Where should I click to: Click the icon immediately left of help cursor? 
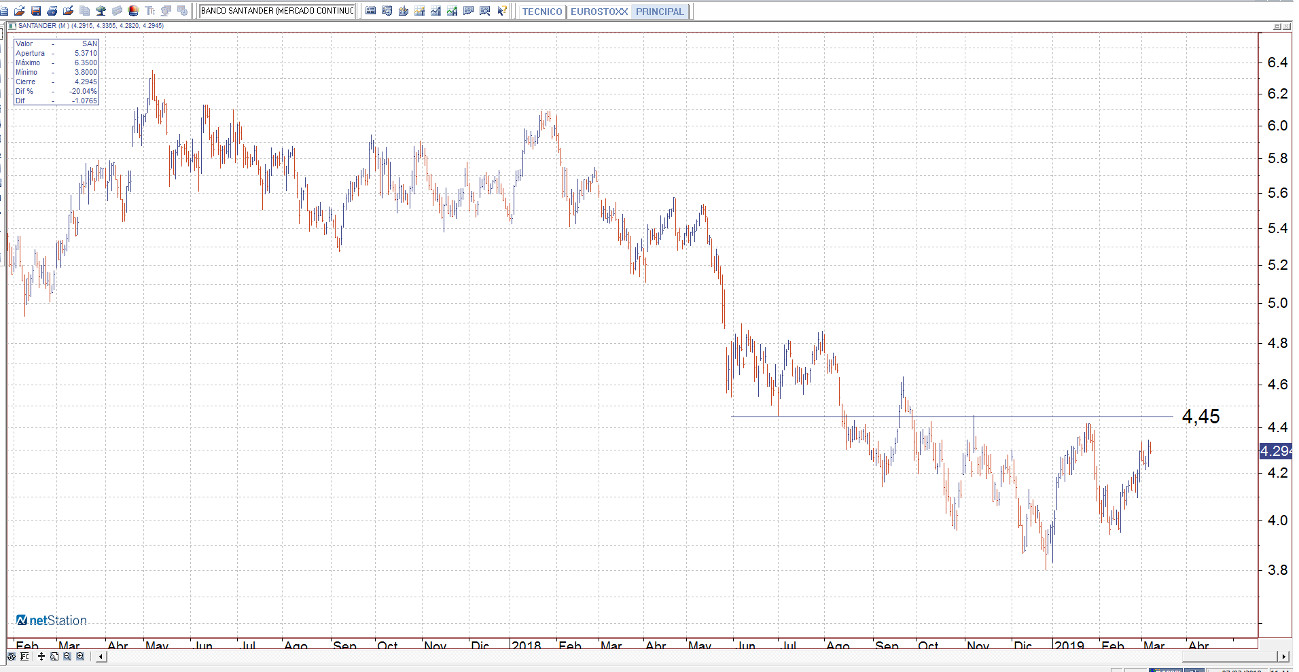[x=484, y=11]
